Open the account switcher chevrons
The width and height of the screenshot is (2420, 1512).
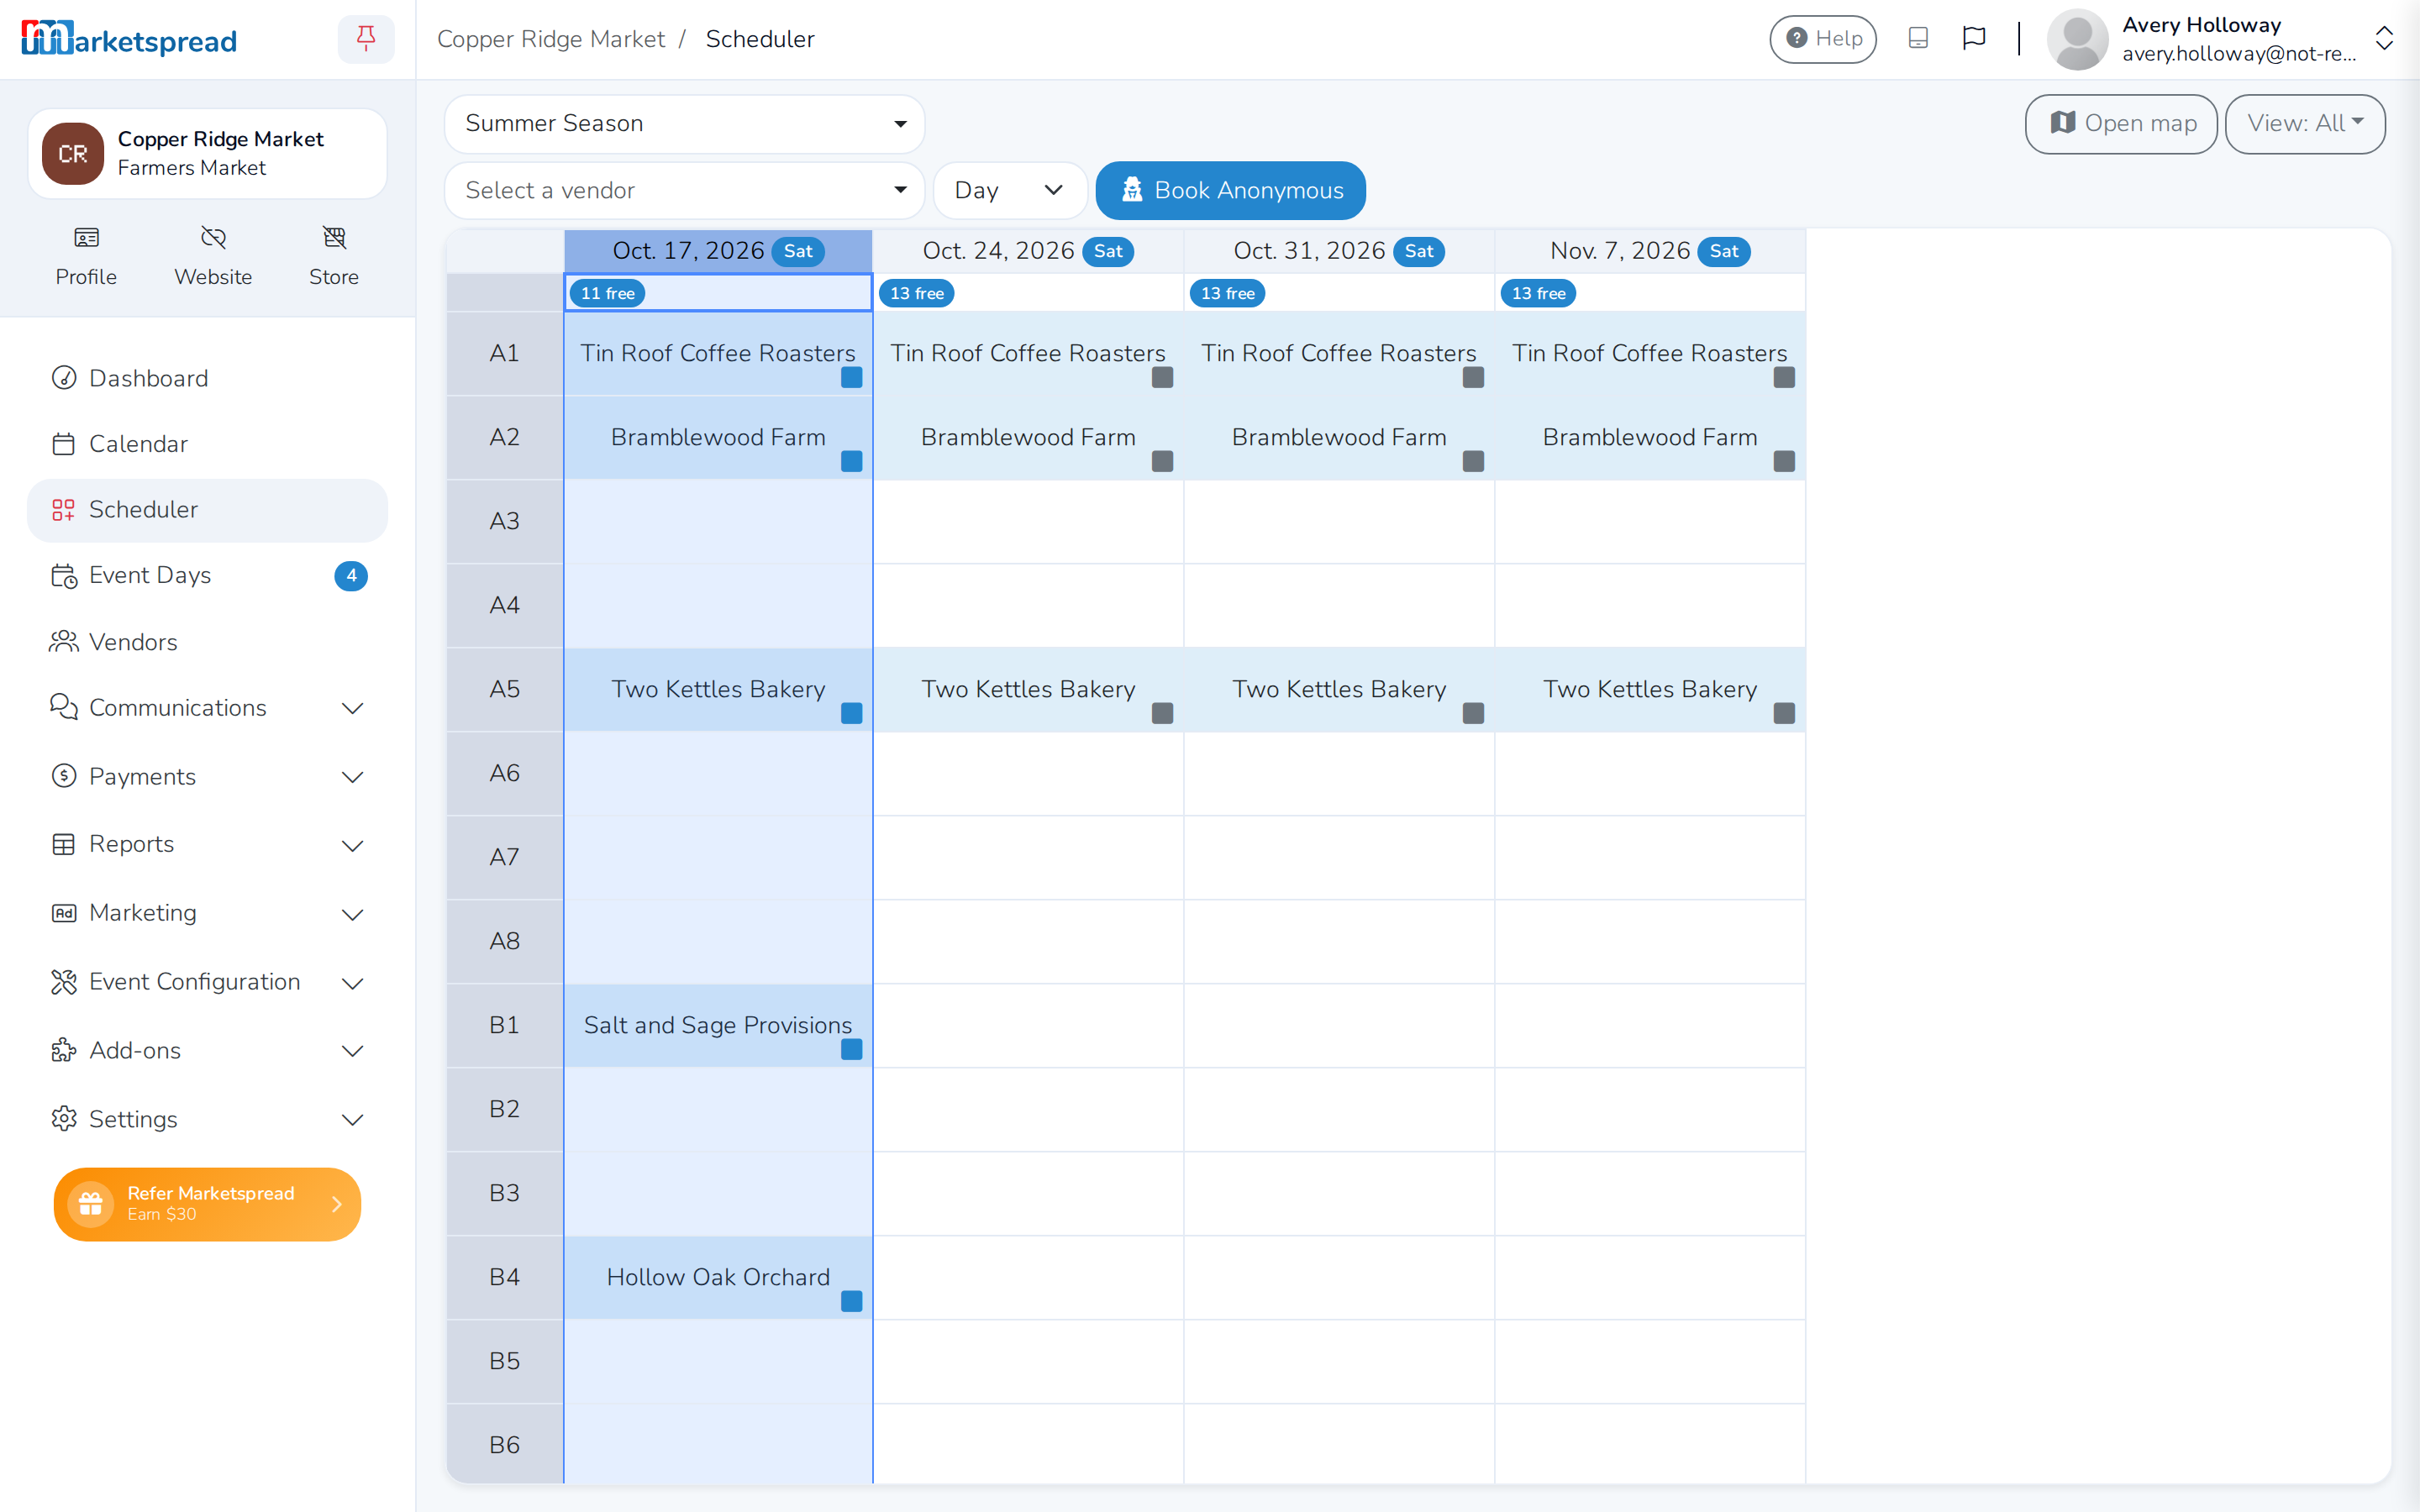tap(2384, 39)
